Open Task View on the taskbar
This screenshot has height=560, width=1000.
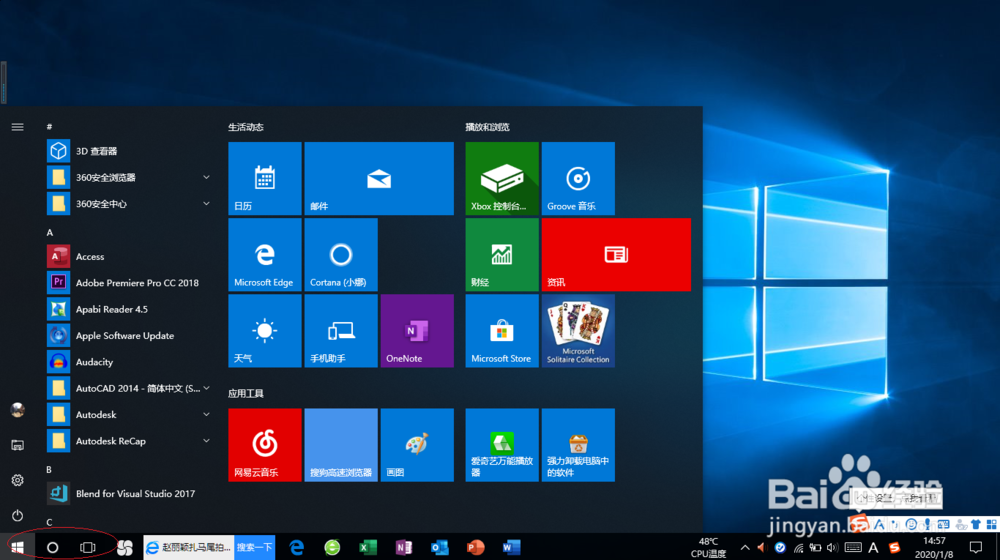click(87, 547)
